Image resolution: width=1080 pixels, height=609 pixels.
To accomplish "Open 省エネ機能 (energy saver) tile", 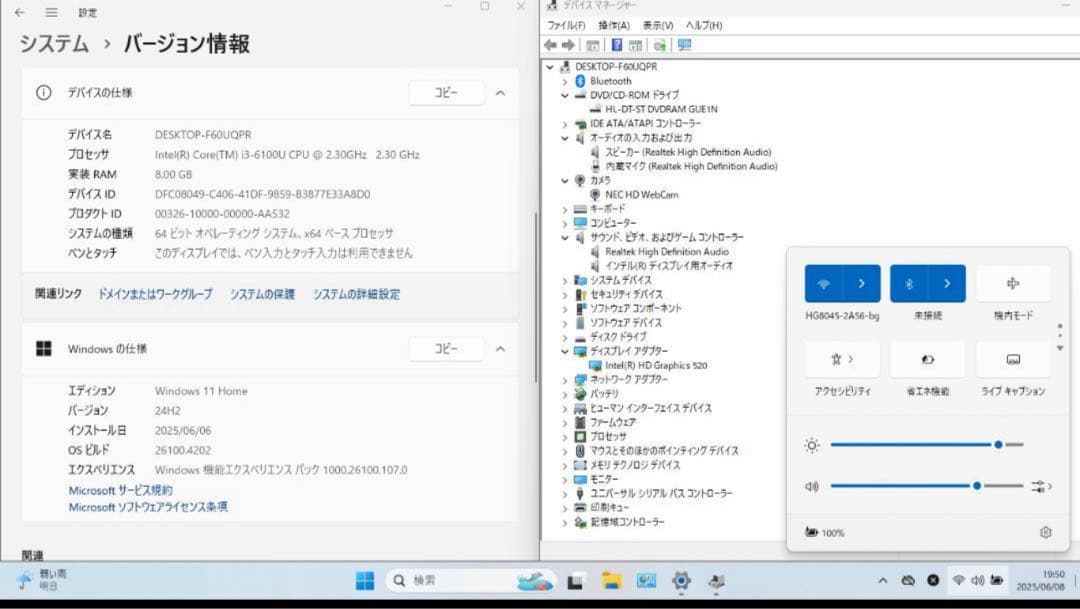I will (927, 359).
